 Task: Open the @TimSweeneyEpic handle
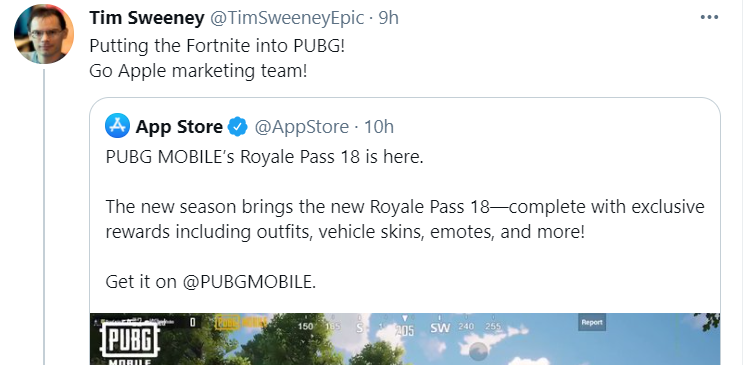pyautogui.click(x=287, y=18)
